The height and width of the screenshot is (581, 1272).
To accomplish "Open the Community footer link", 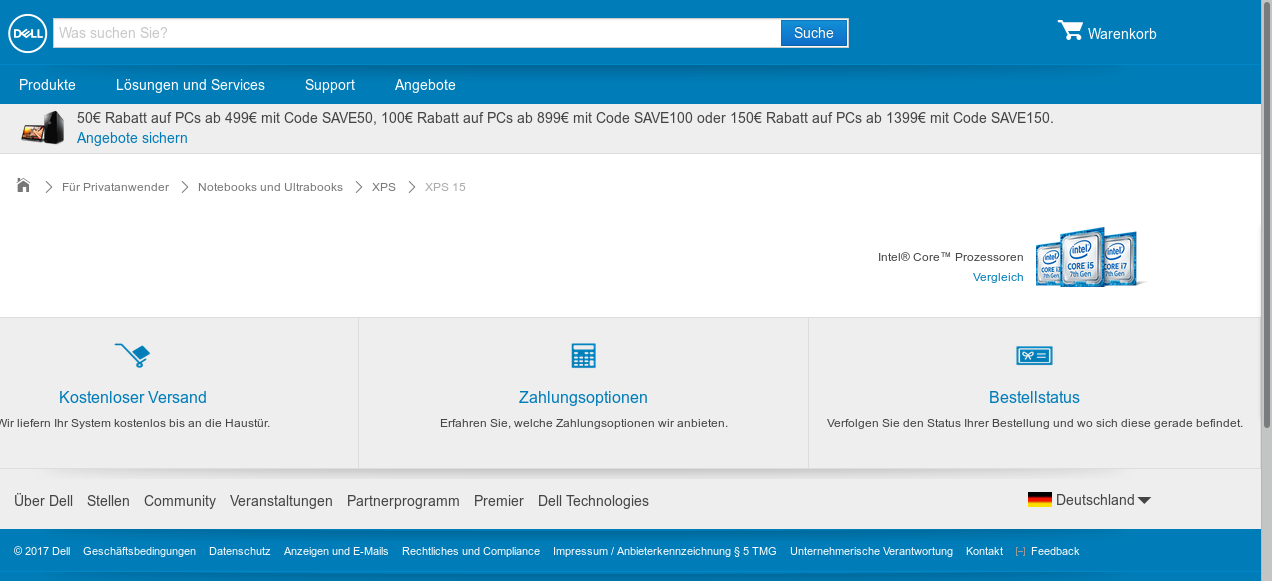I will click(180, 501).
